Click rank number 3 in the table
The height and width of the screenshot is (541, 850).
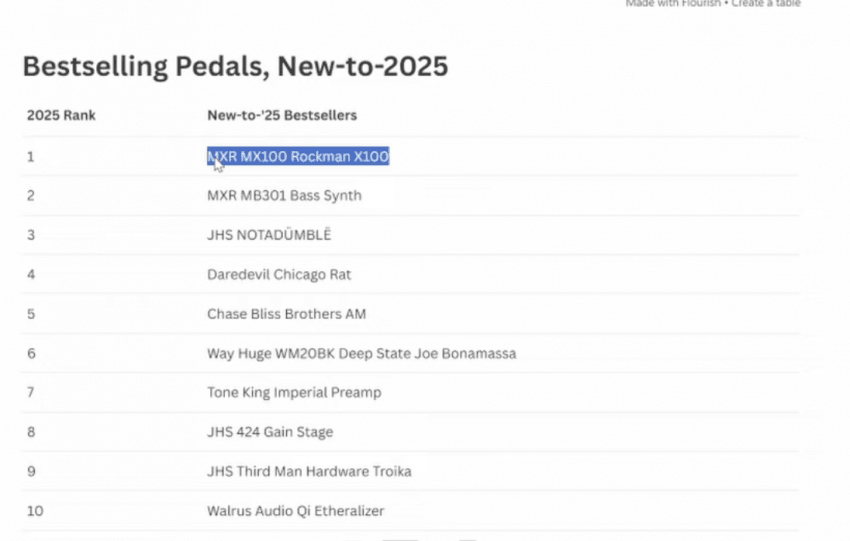[31, 235]
